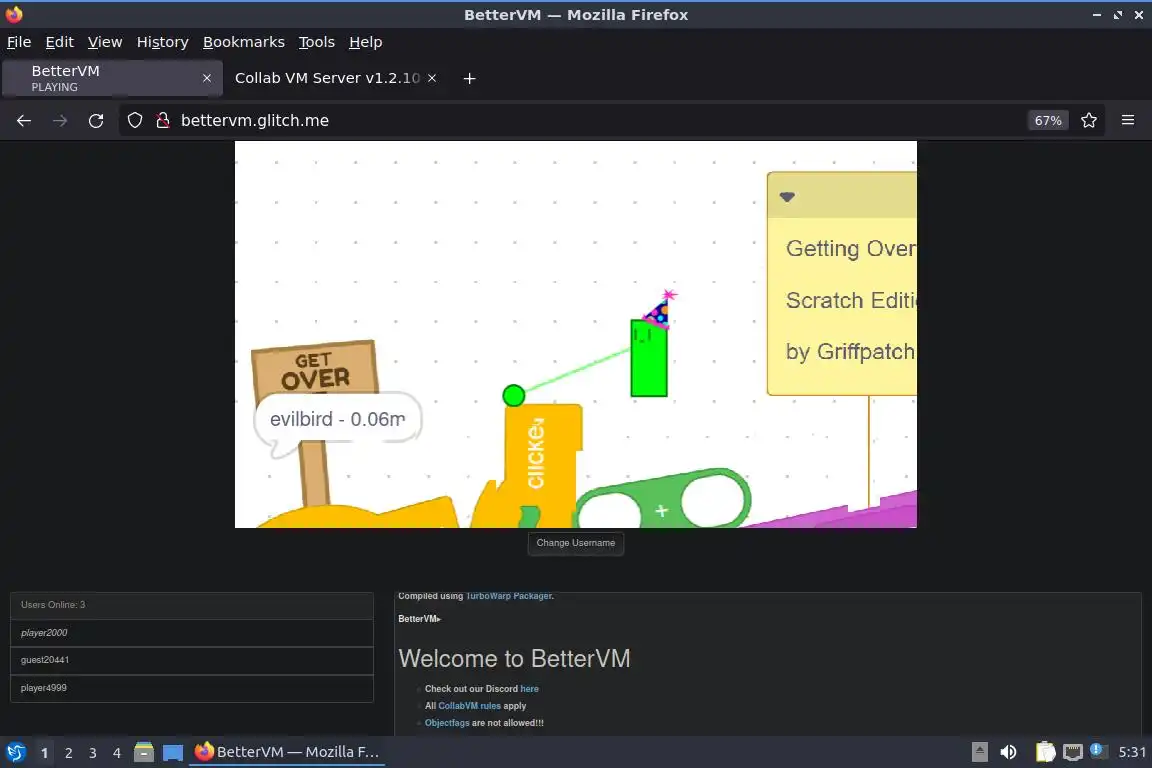Open a new tab with plus button

click(x=469, y=79)
